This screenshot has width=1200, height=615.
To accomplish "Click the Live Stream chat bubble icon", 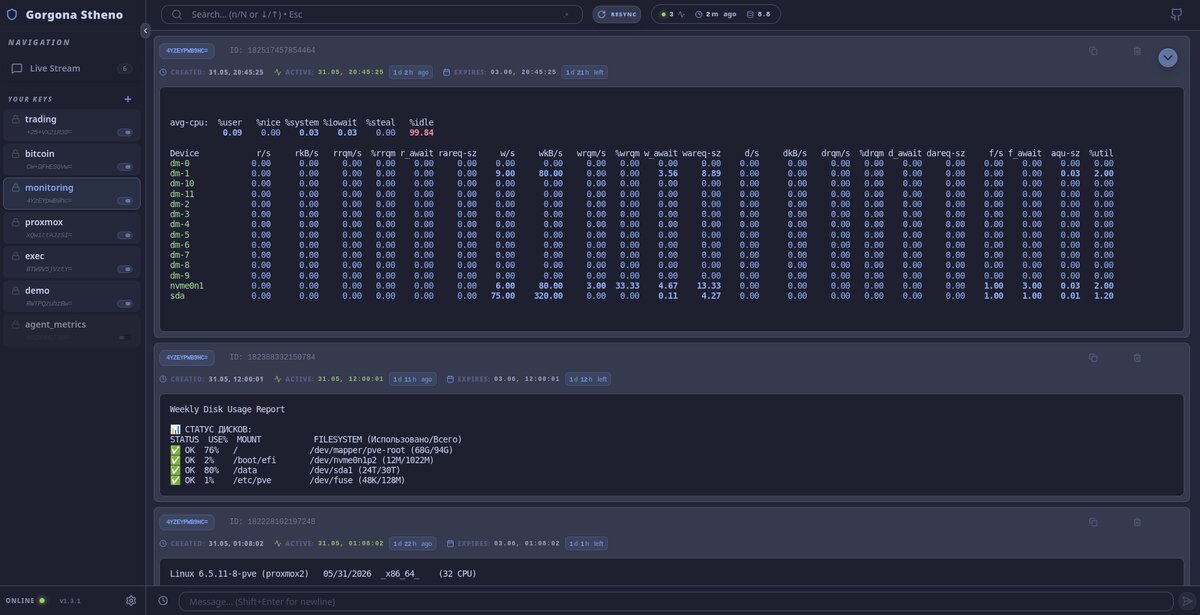I will point(17,68).
